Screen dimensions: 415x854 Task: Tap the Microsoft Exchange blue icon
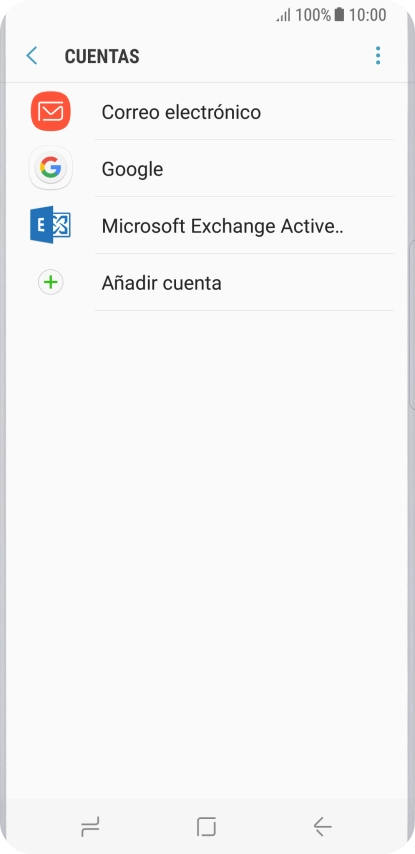click(x=51, y=224)
